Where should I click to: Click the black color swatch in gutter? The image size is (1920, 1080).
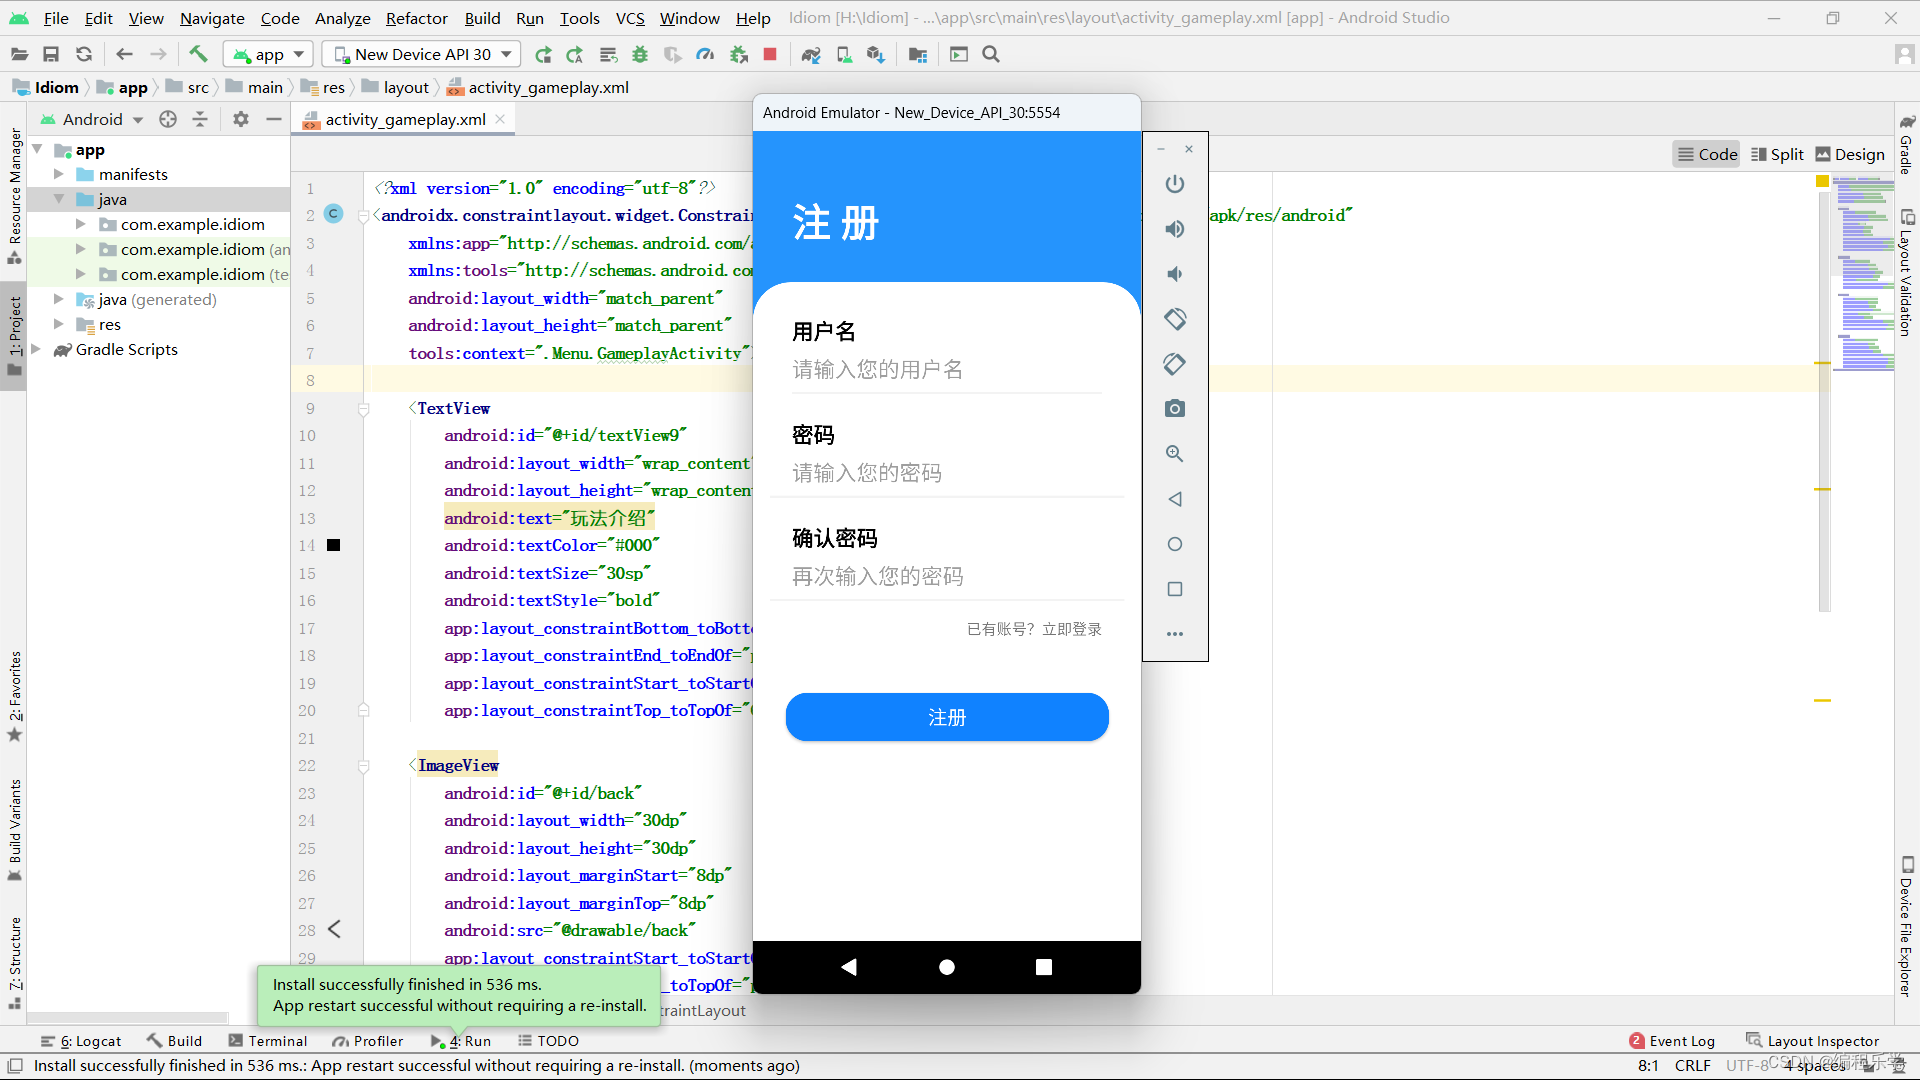[334, 546]
